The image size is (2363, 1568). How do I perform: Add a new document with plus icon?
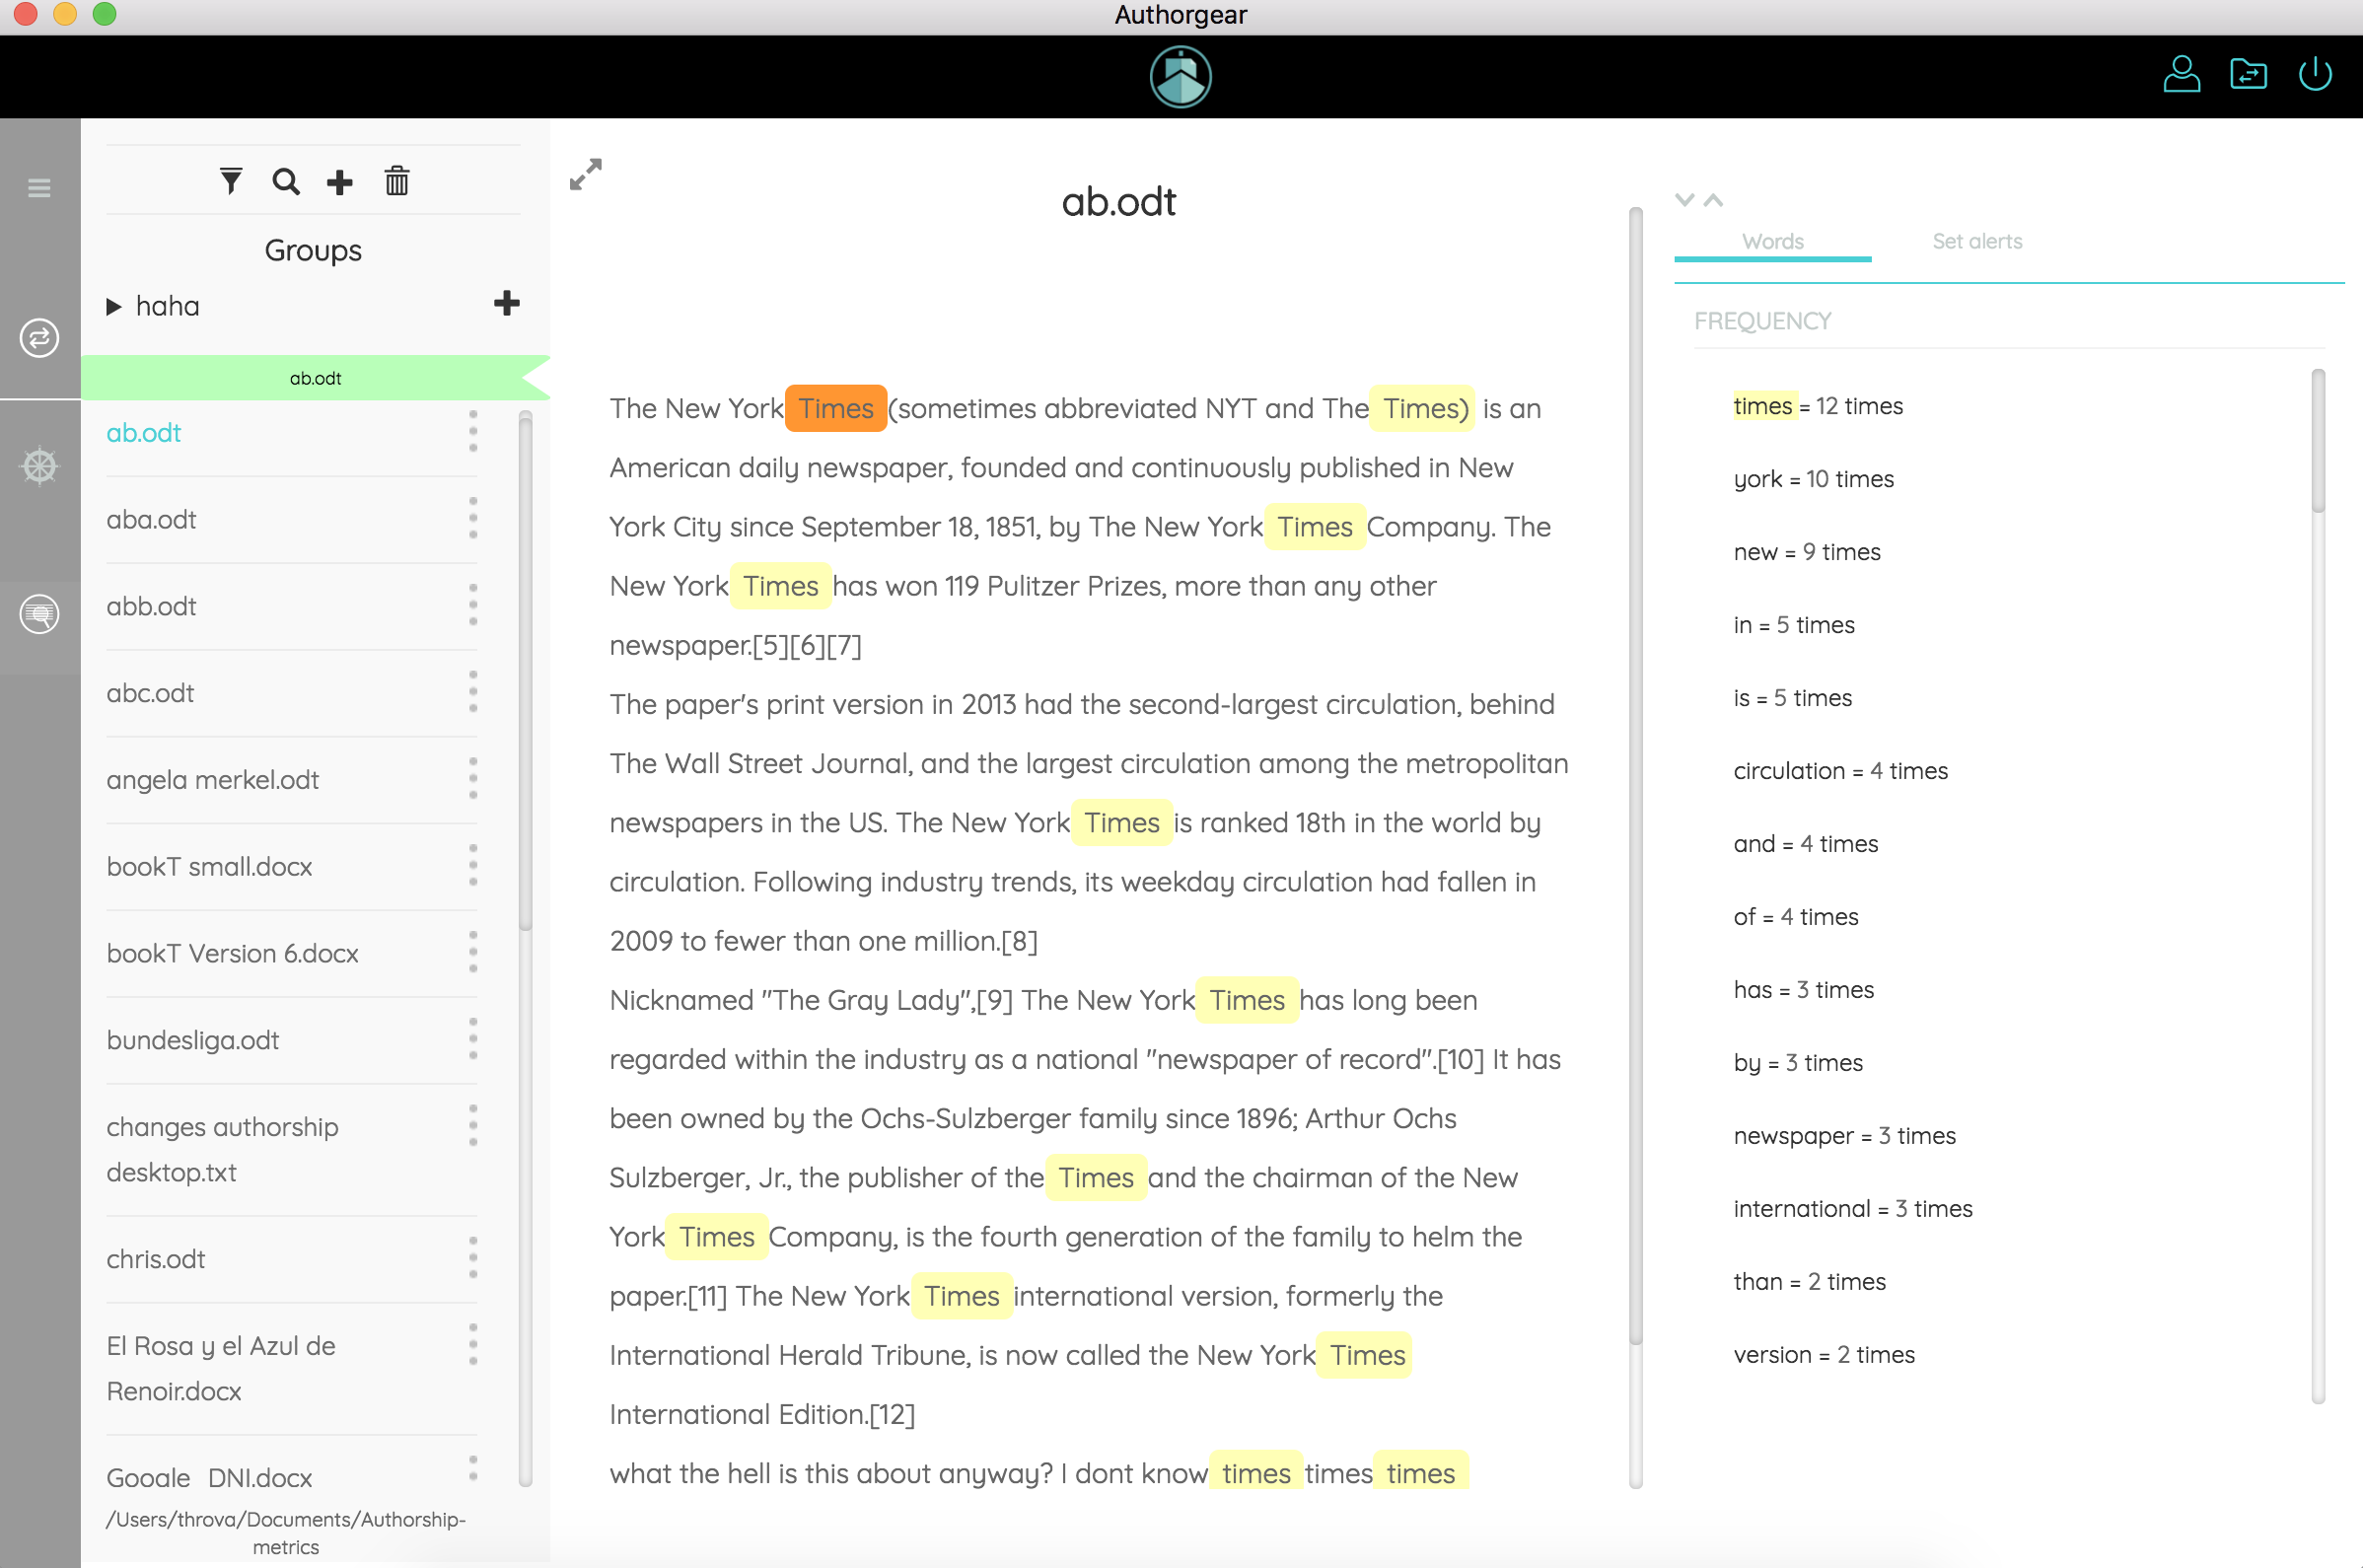pyautogui.click(x=340, y=182)
